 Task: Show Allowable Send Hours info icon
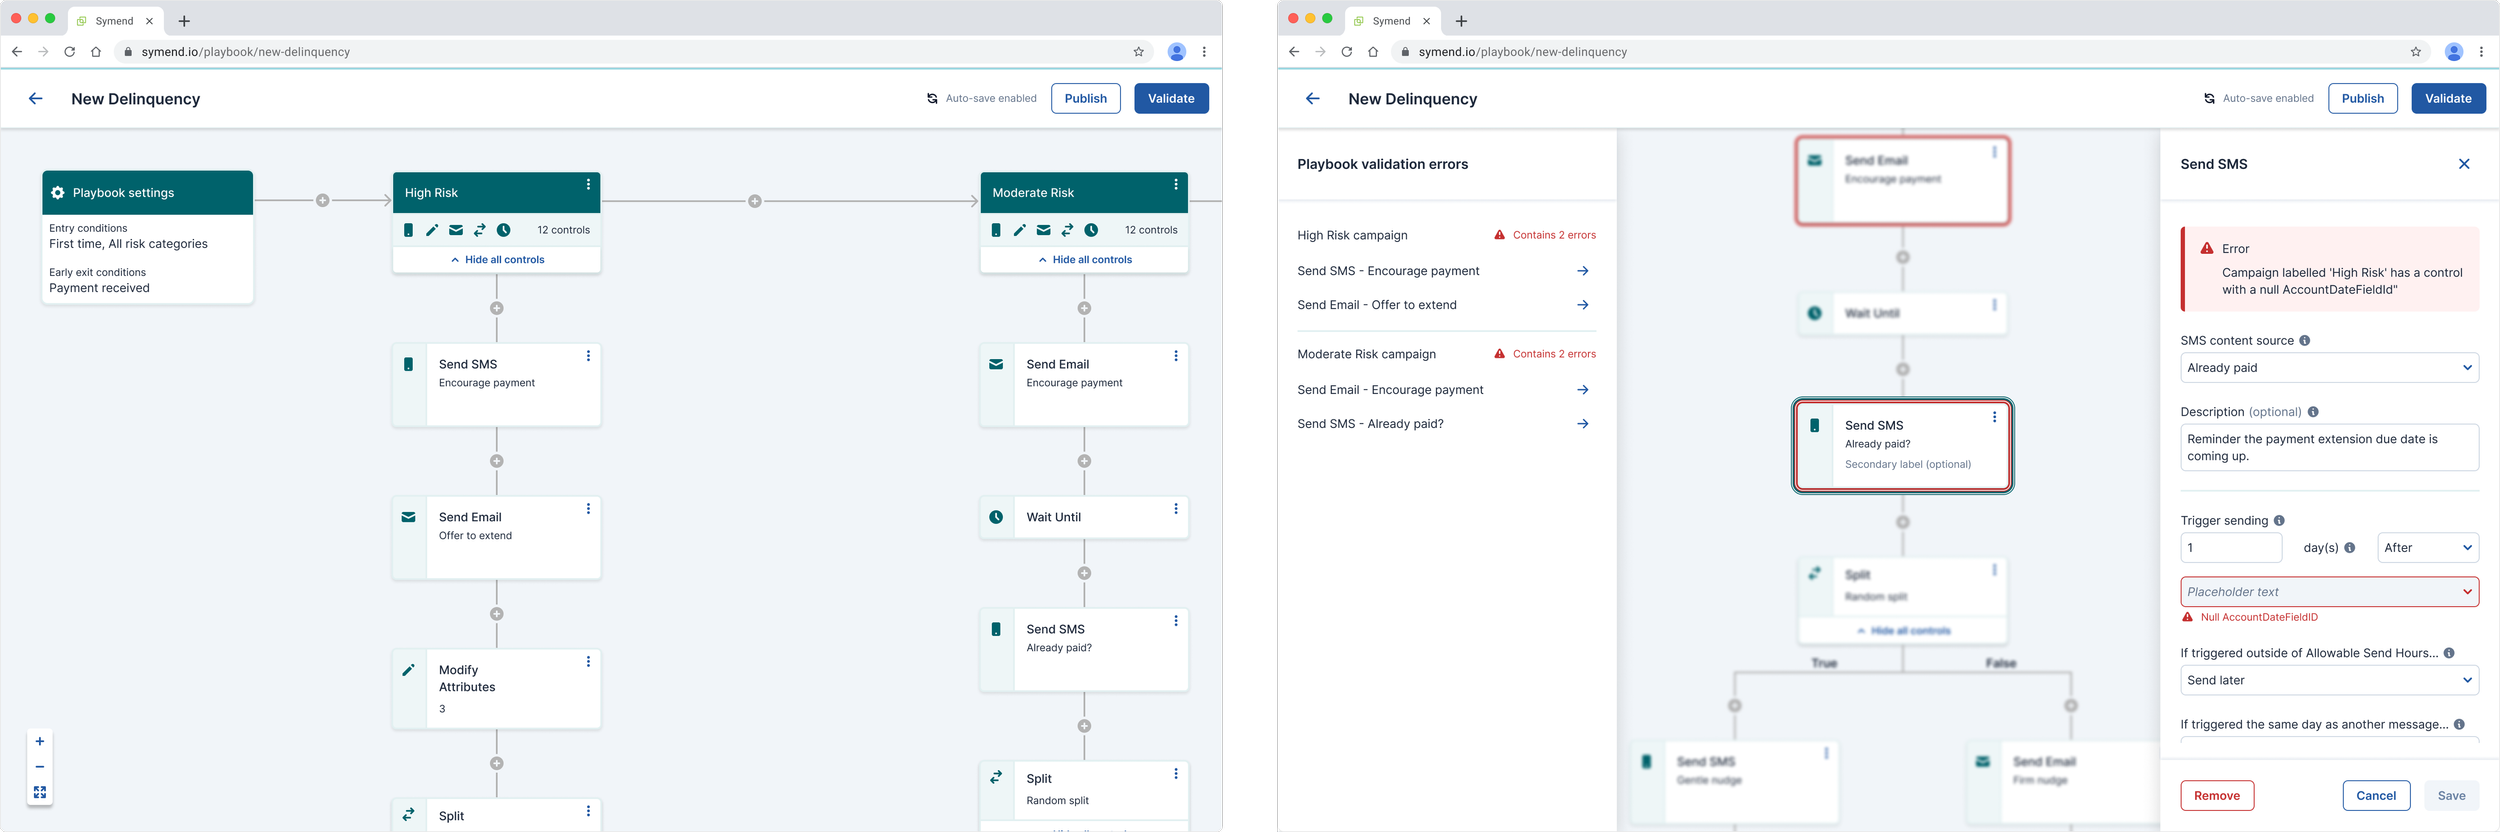(2449, 653)
